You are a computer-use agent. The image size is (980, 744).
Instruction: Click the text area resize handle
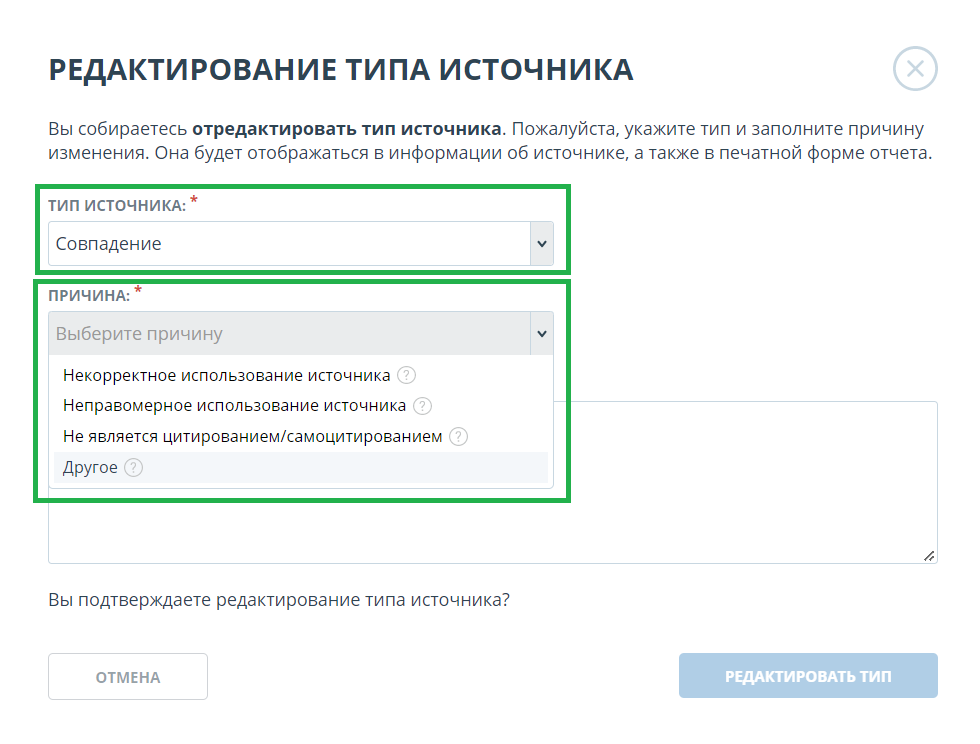click(929, 556)
